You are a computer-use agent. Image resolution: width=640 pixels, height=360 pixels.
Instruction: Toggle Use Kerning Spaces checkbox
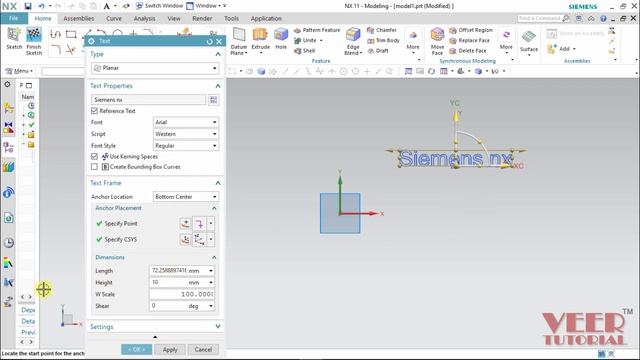point(94,156)
